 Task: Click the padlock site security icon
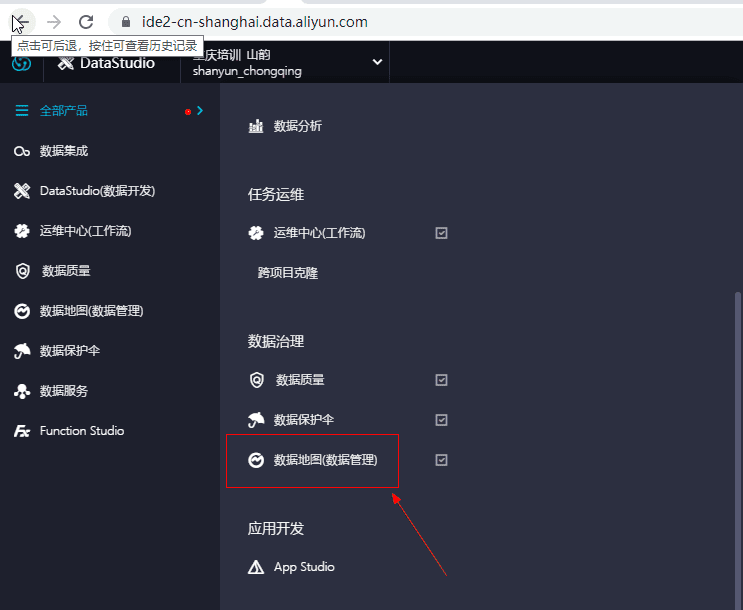(126, 22)
